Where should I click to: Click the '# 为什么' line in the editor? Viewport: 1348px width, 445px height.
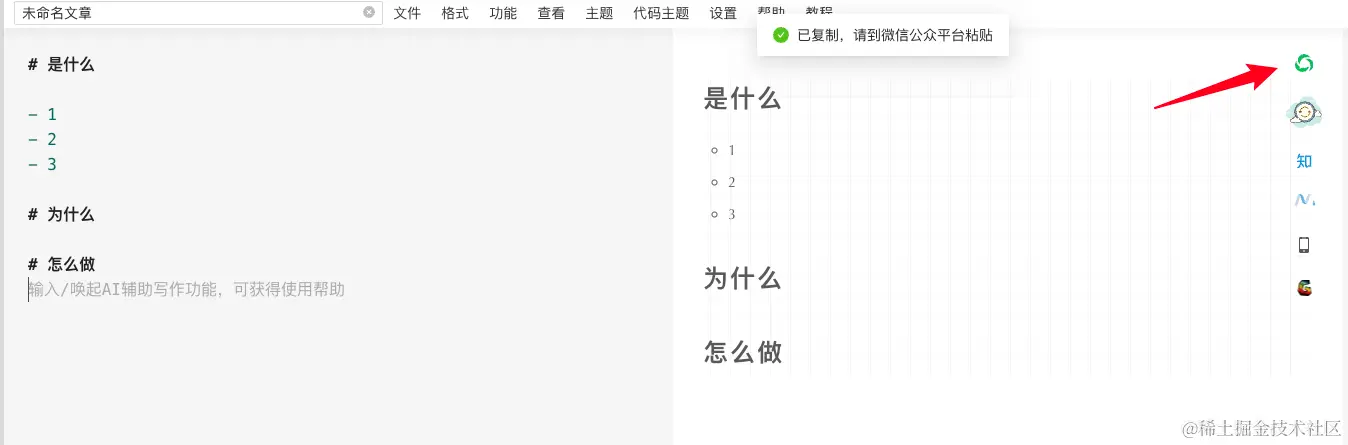click(x=61, y=215)
